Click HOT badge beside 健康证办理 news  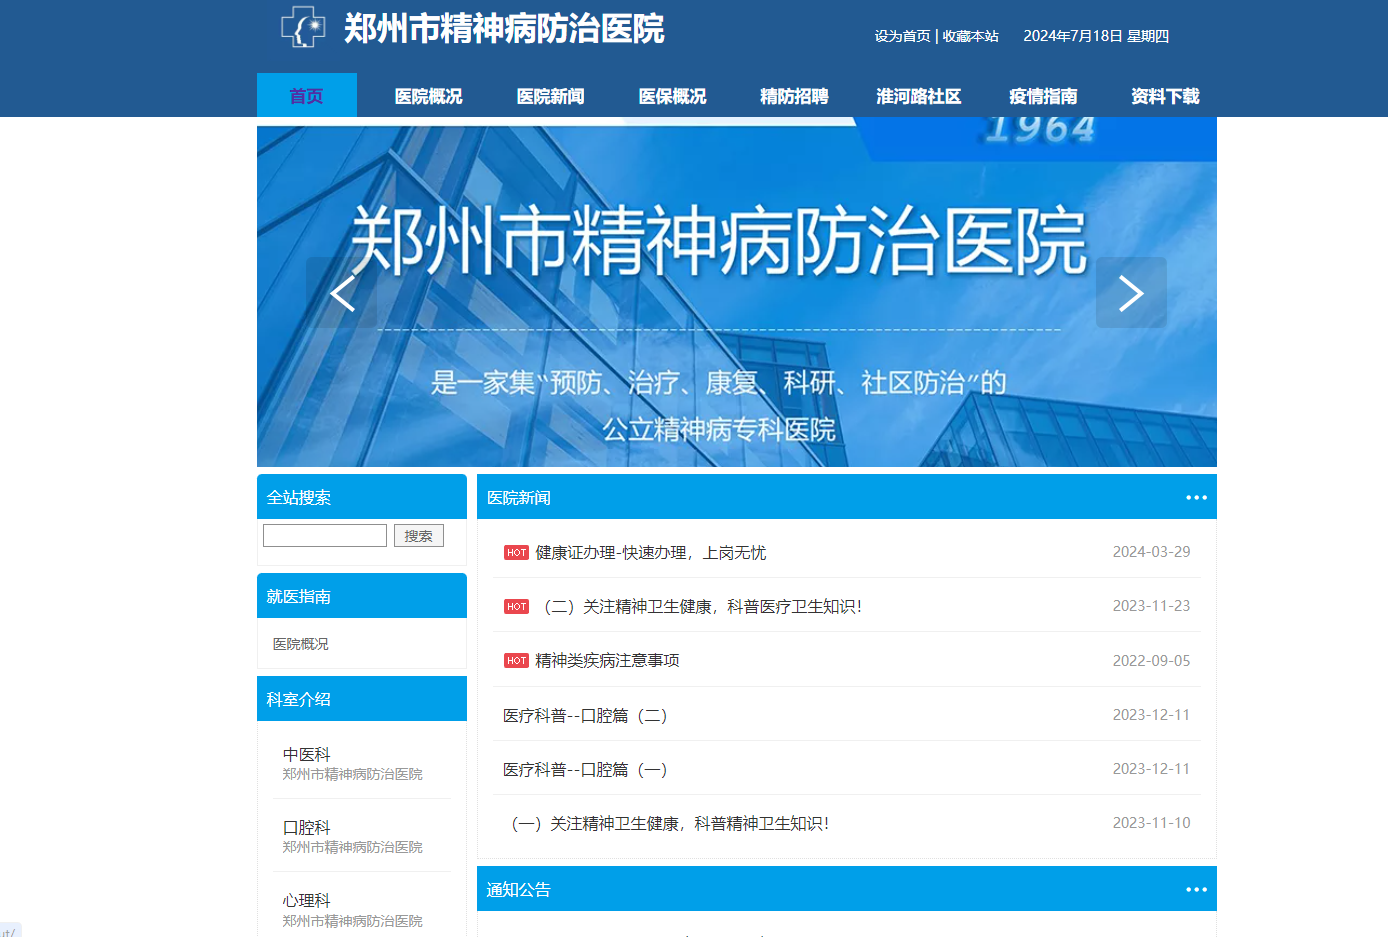click(x=516, y=553)
